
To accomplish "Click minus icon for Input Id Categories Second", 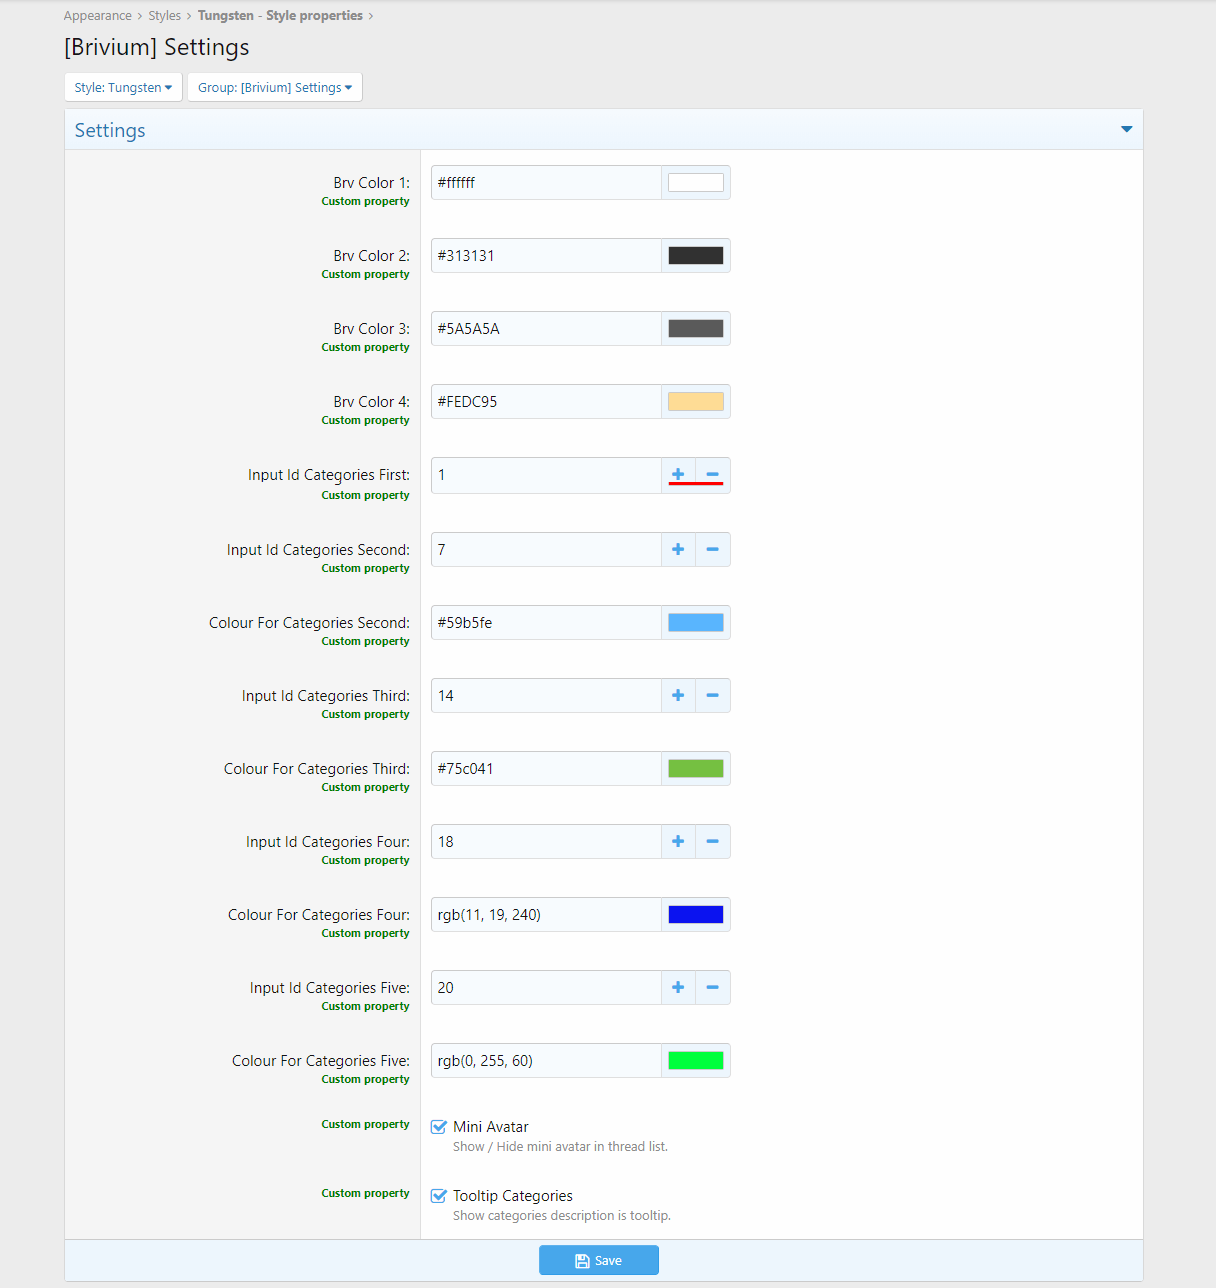I will [713, 549].
